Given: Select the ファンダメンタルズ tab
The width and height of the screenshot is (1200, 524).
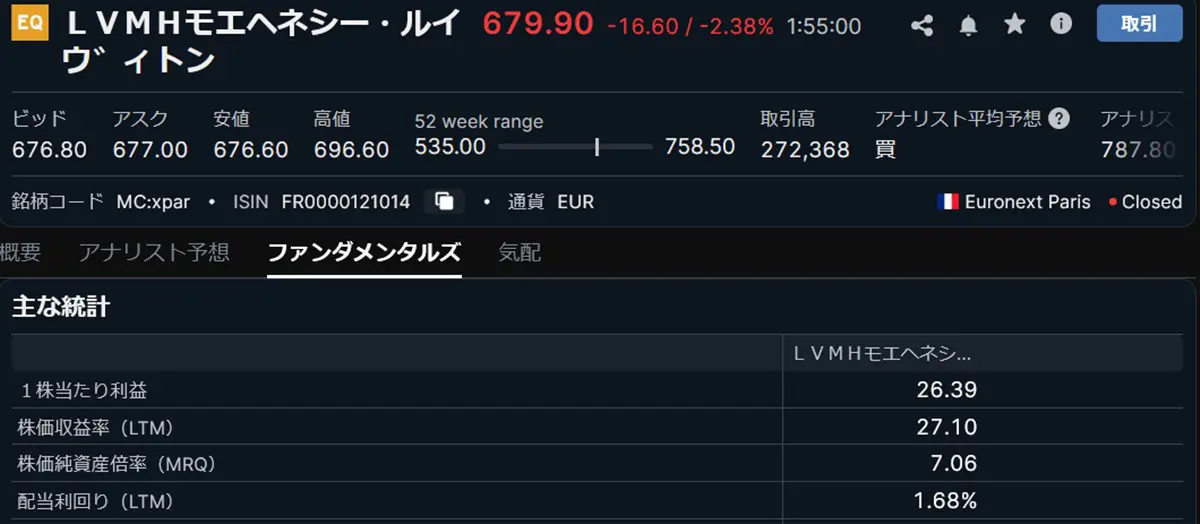Looking at the screenshot, I should [x=364, y=252].
